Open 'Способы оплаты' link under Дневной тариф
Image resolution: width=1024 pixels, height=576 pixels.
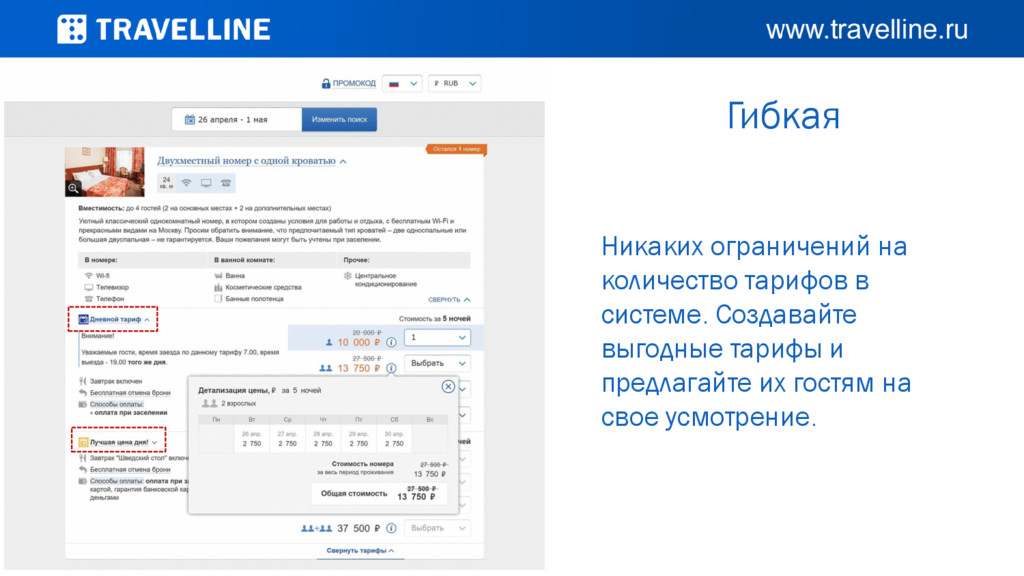pyautogui.click(x=117, y=404)
